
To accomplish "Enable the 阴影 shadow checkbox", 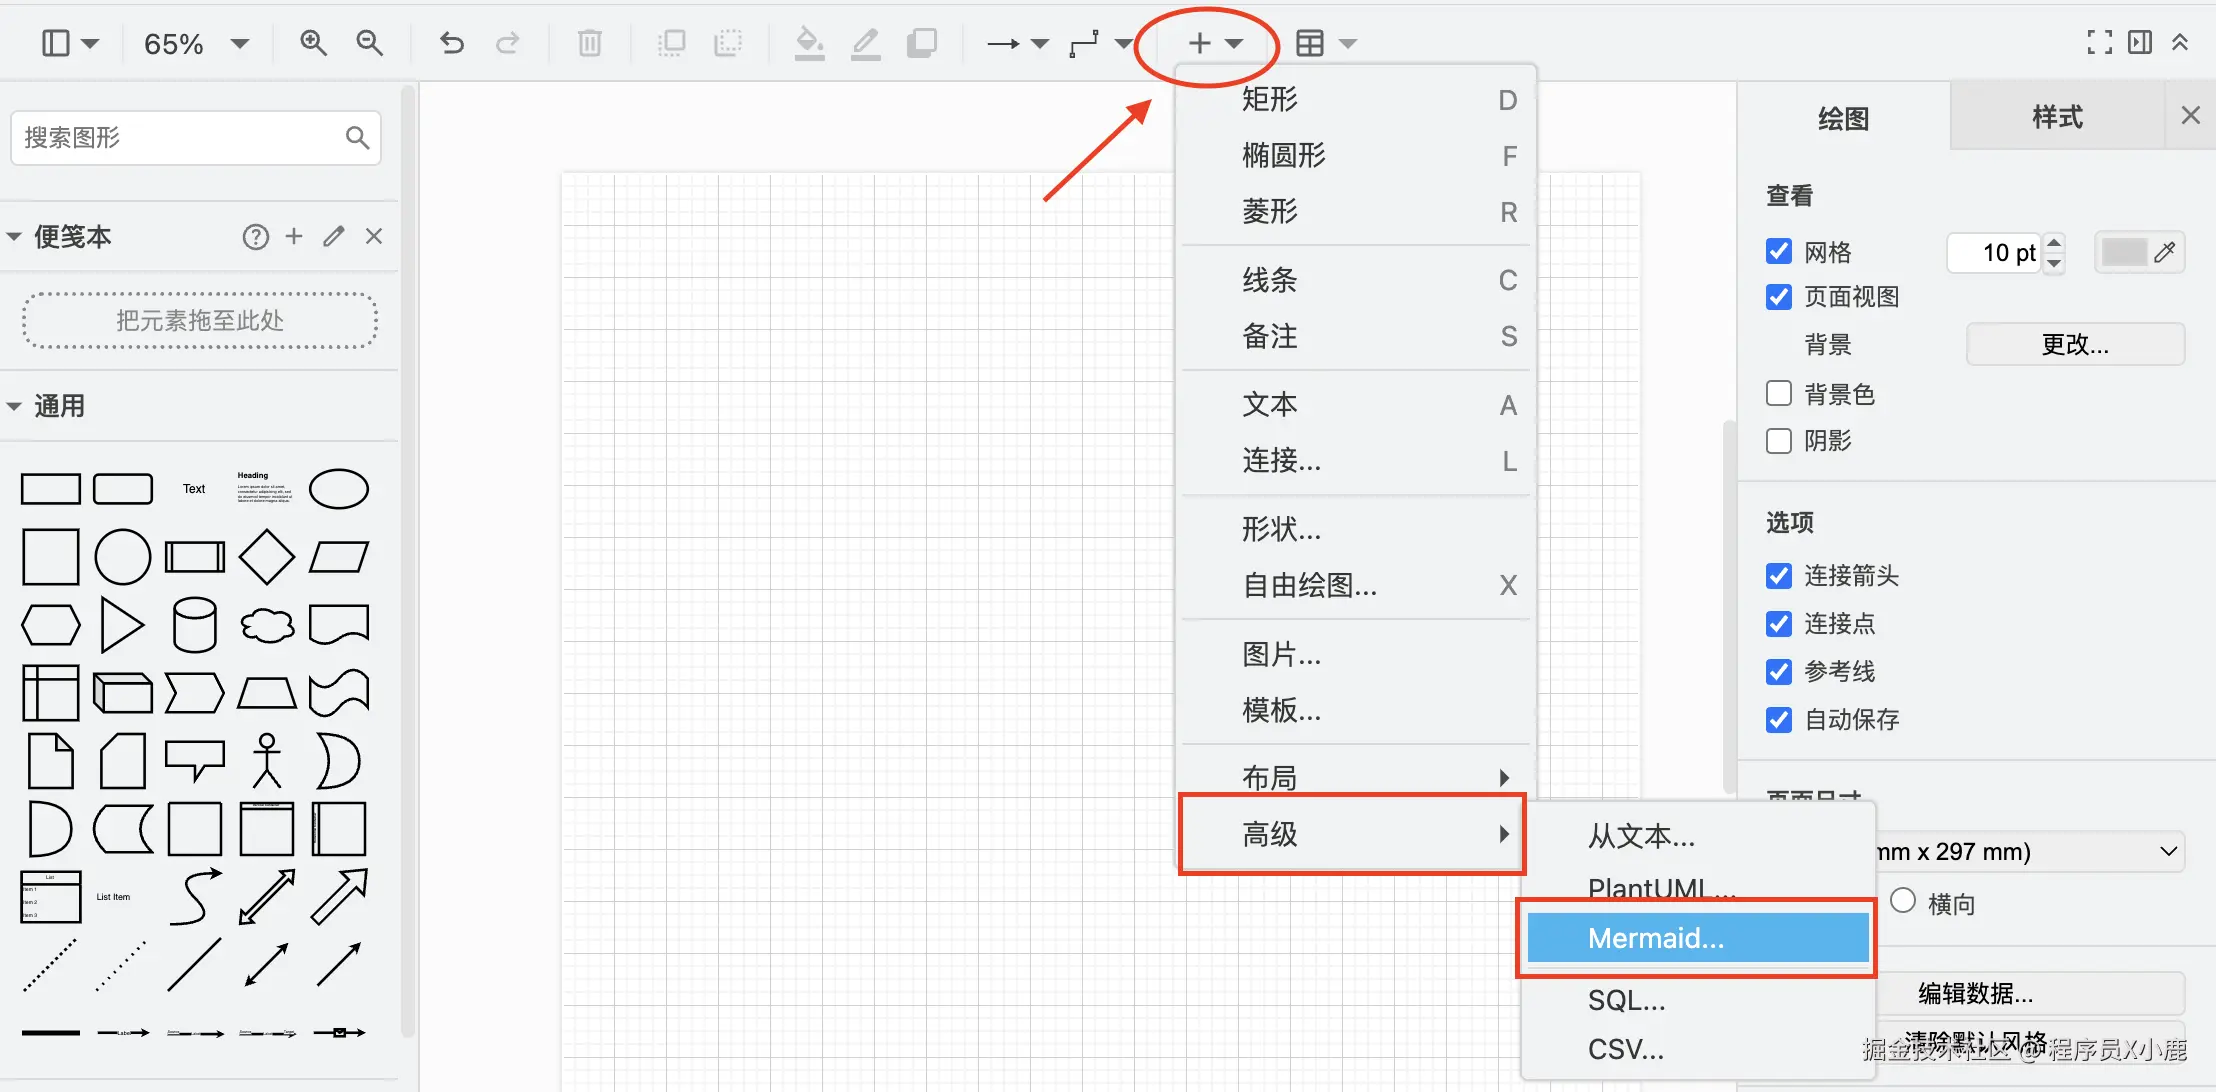I will [1779, 441].
